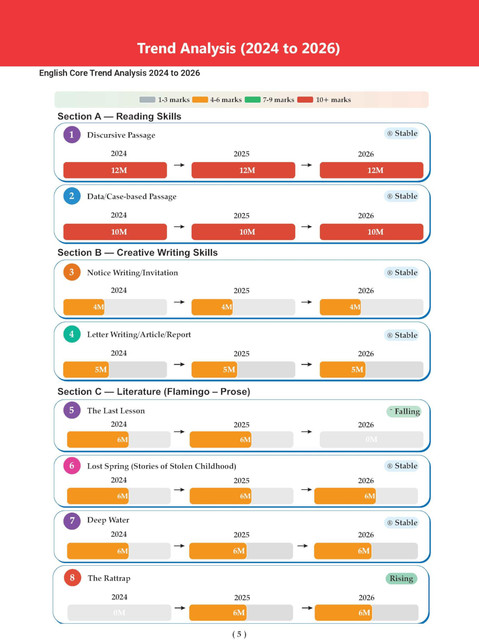Click the purple number 1 circle

[72, 135]
